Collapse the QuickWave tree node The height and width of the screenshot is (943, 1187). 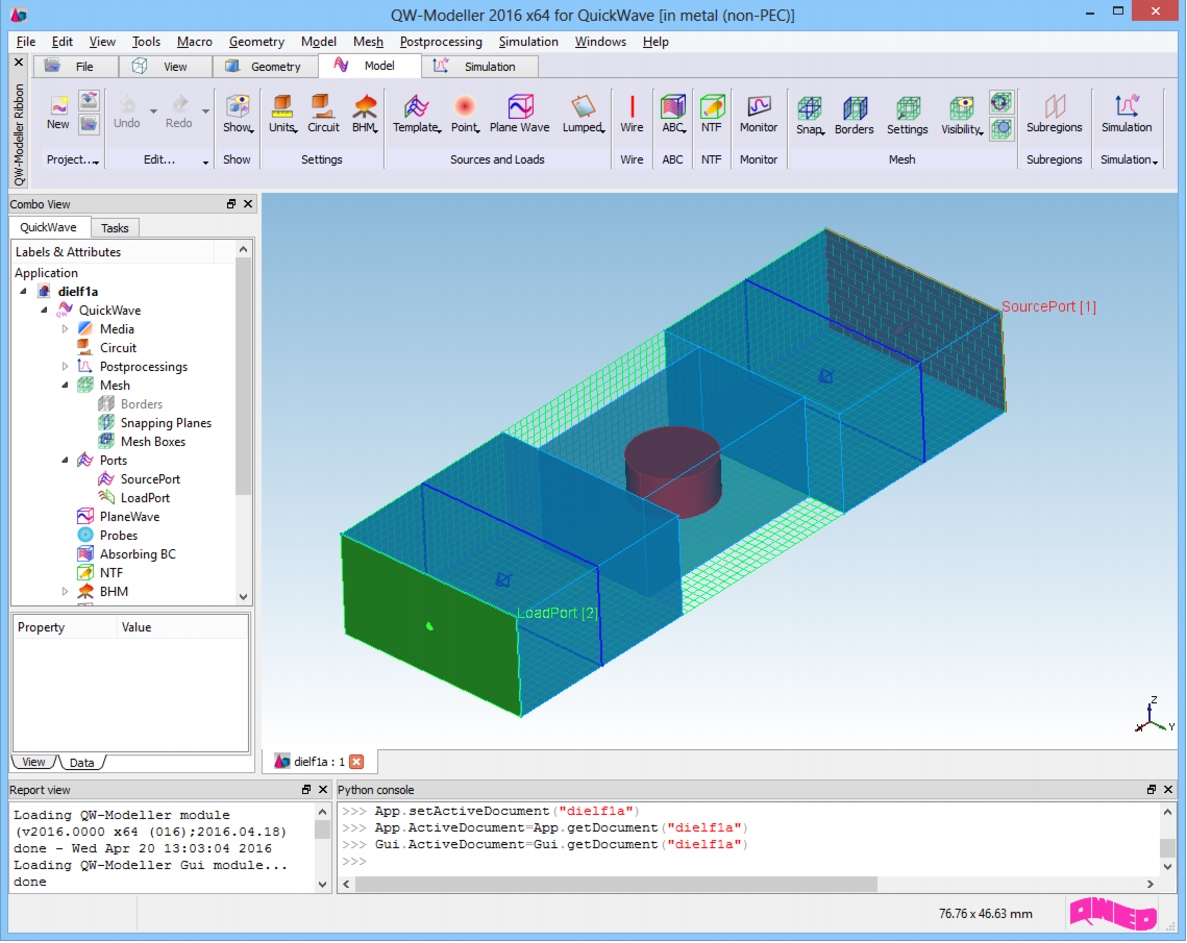[x=44, y=310]
